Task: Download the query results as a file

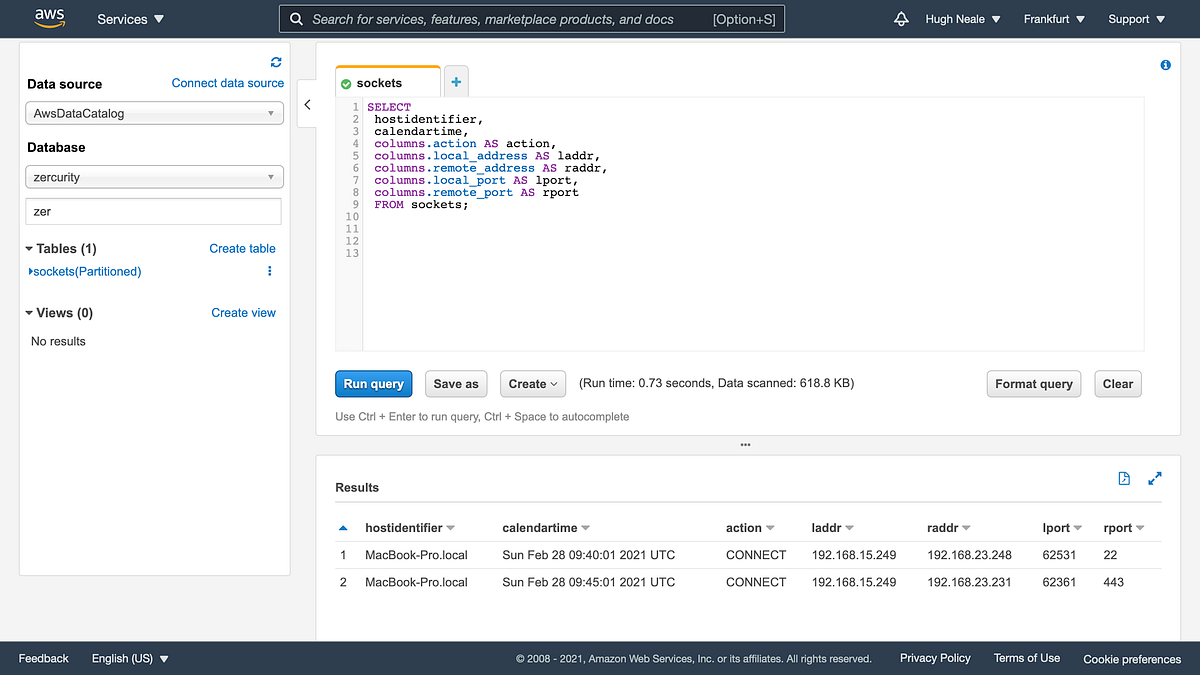Action: pyautogui.click(x=1124, y=479)
